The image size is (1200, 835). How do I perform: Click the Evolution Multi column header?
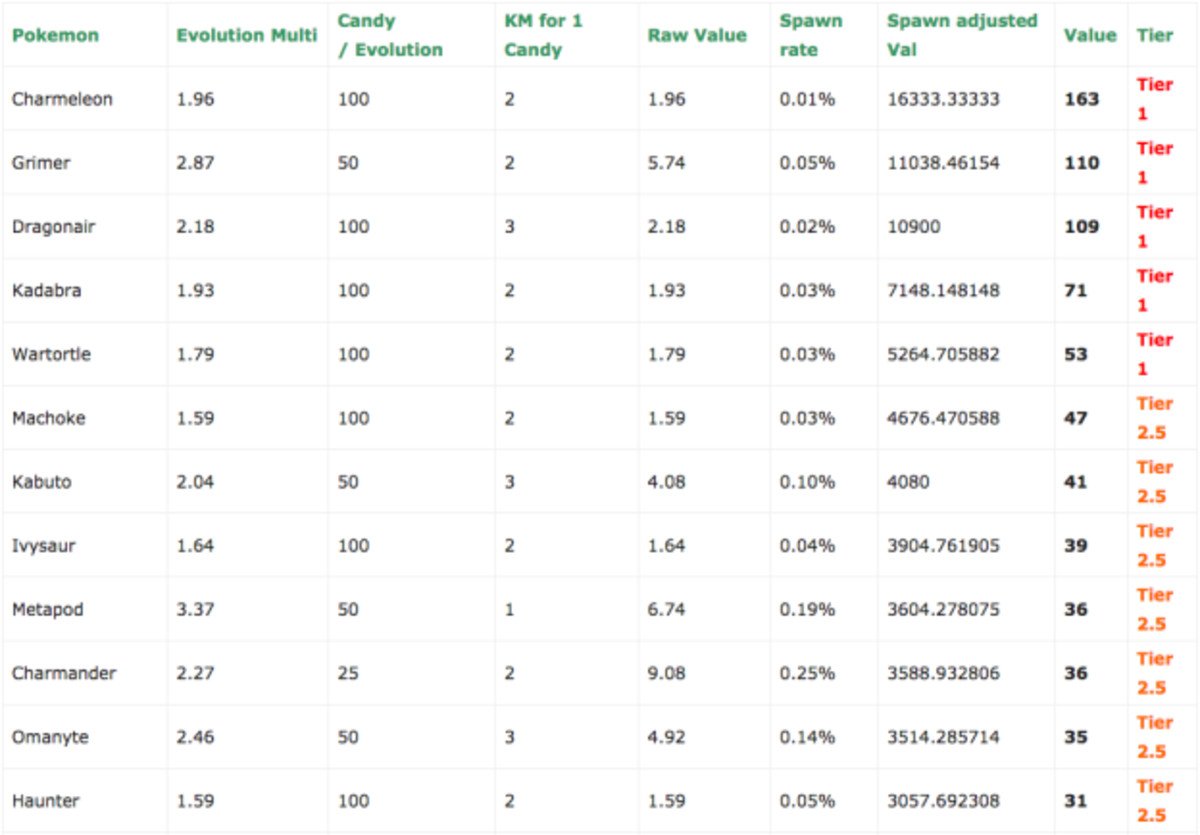[247, 35]
